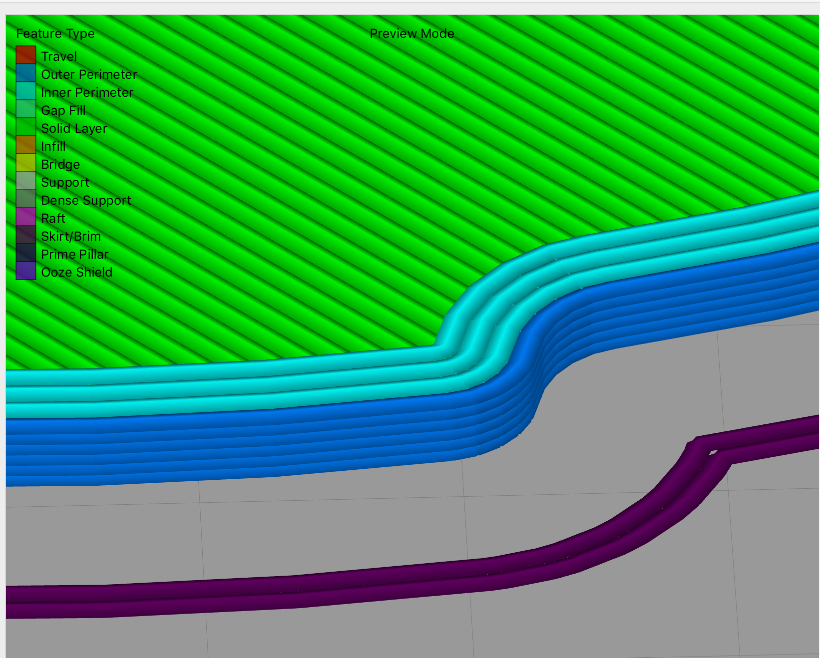
Task: Click the Outer Perimeter legend label
Action: (89, 74)
